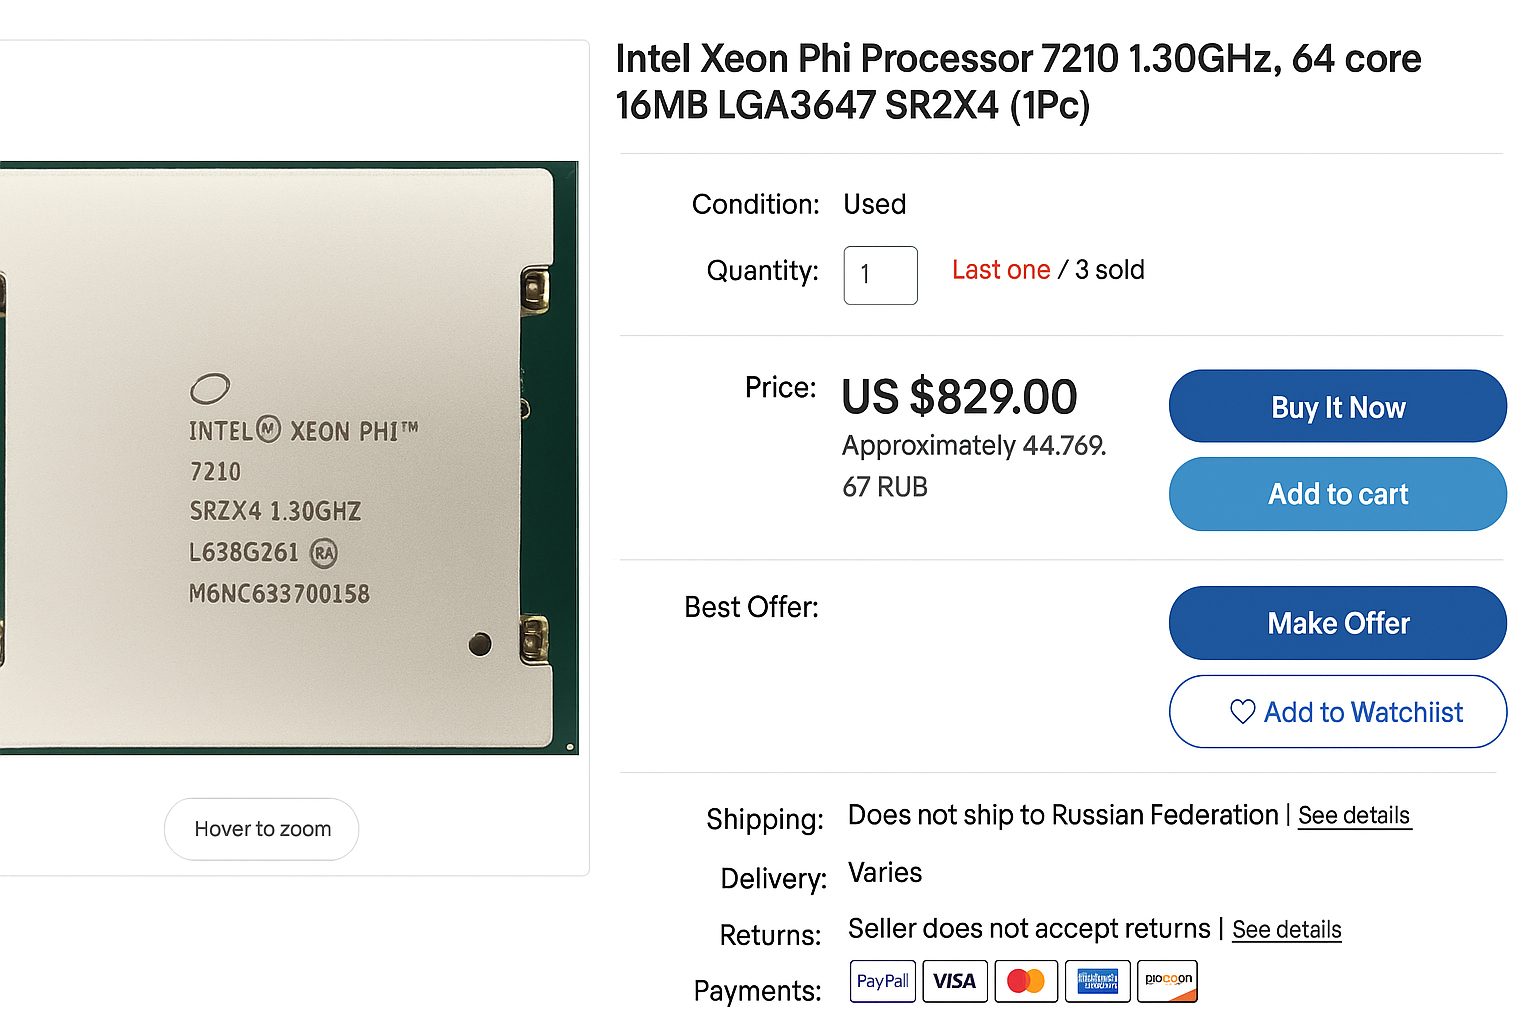
Task: Add the item to Watchlist
Action: click(1338, 712)
